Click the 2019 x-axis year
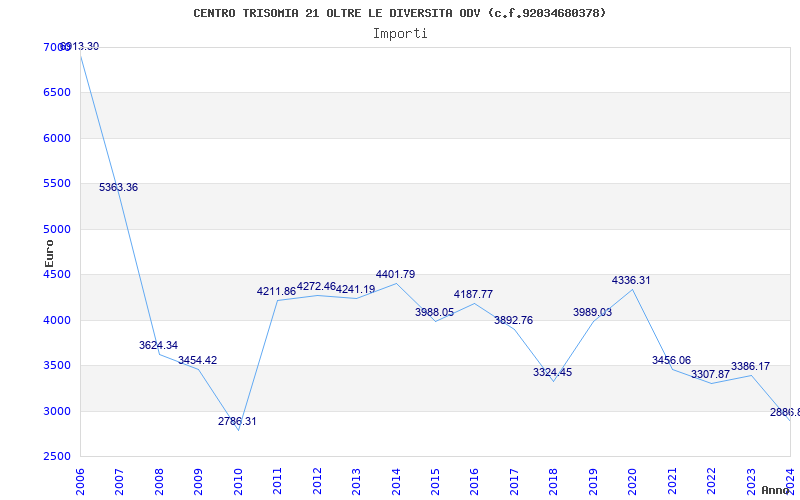 pyautogui.click(x=593, y=482)
